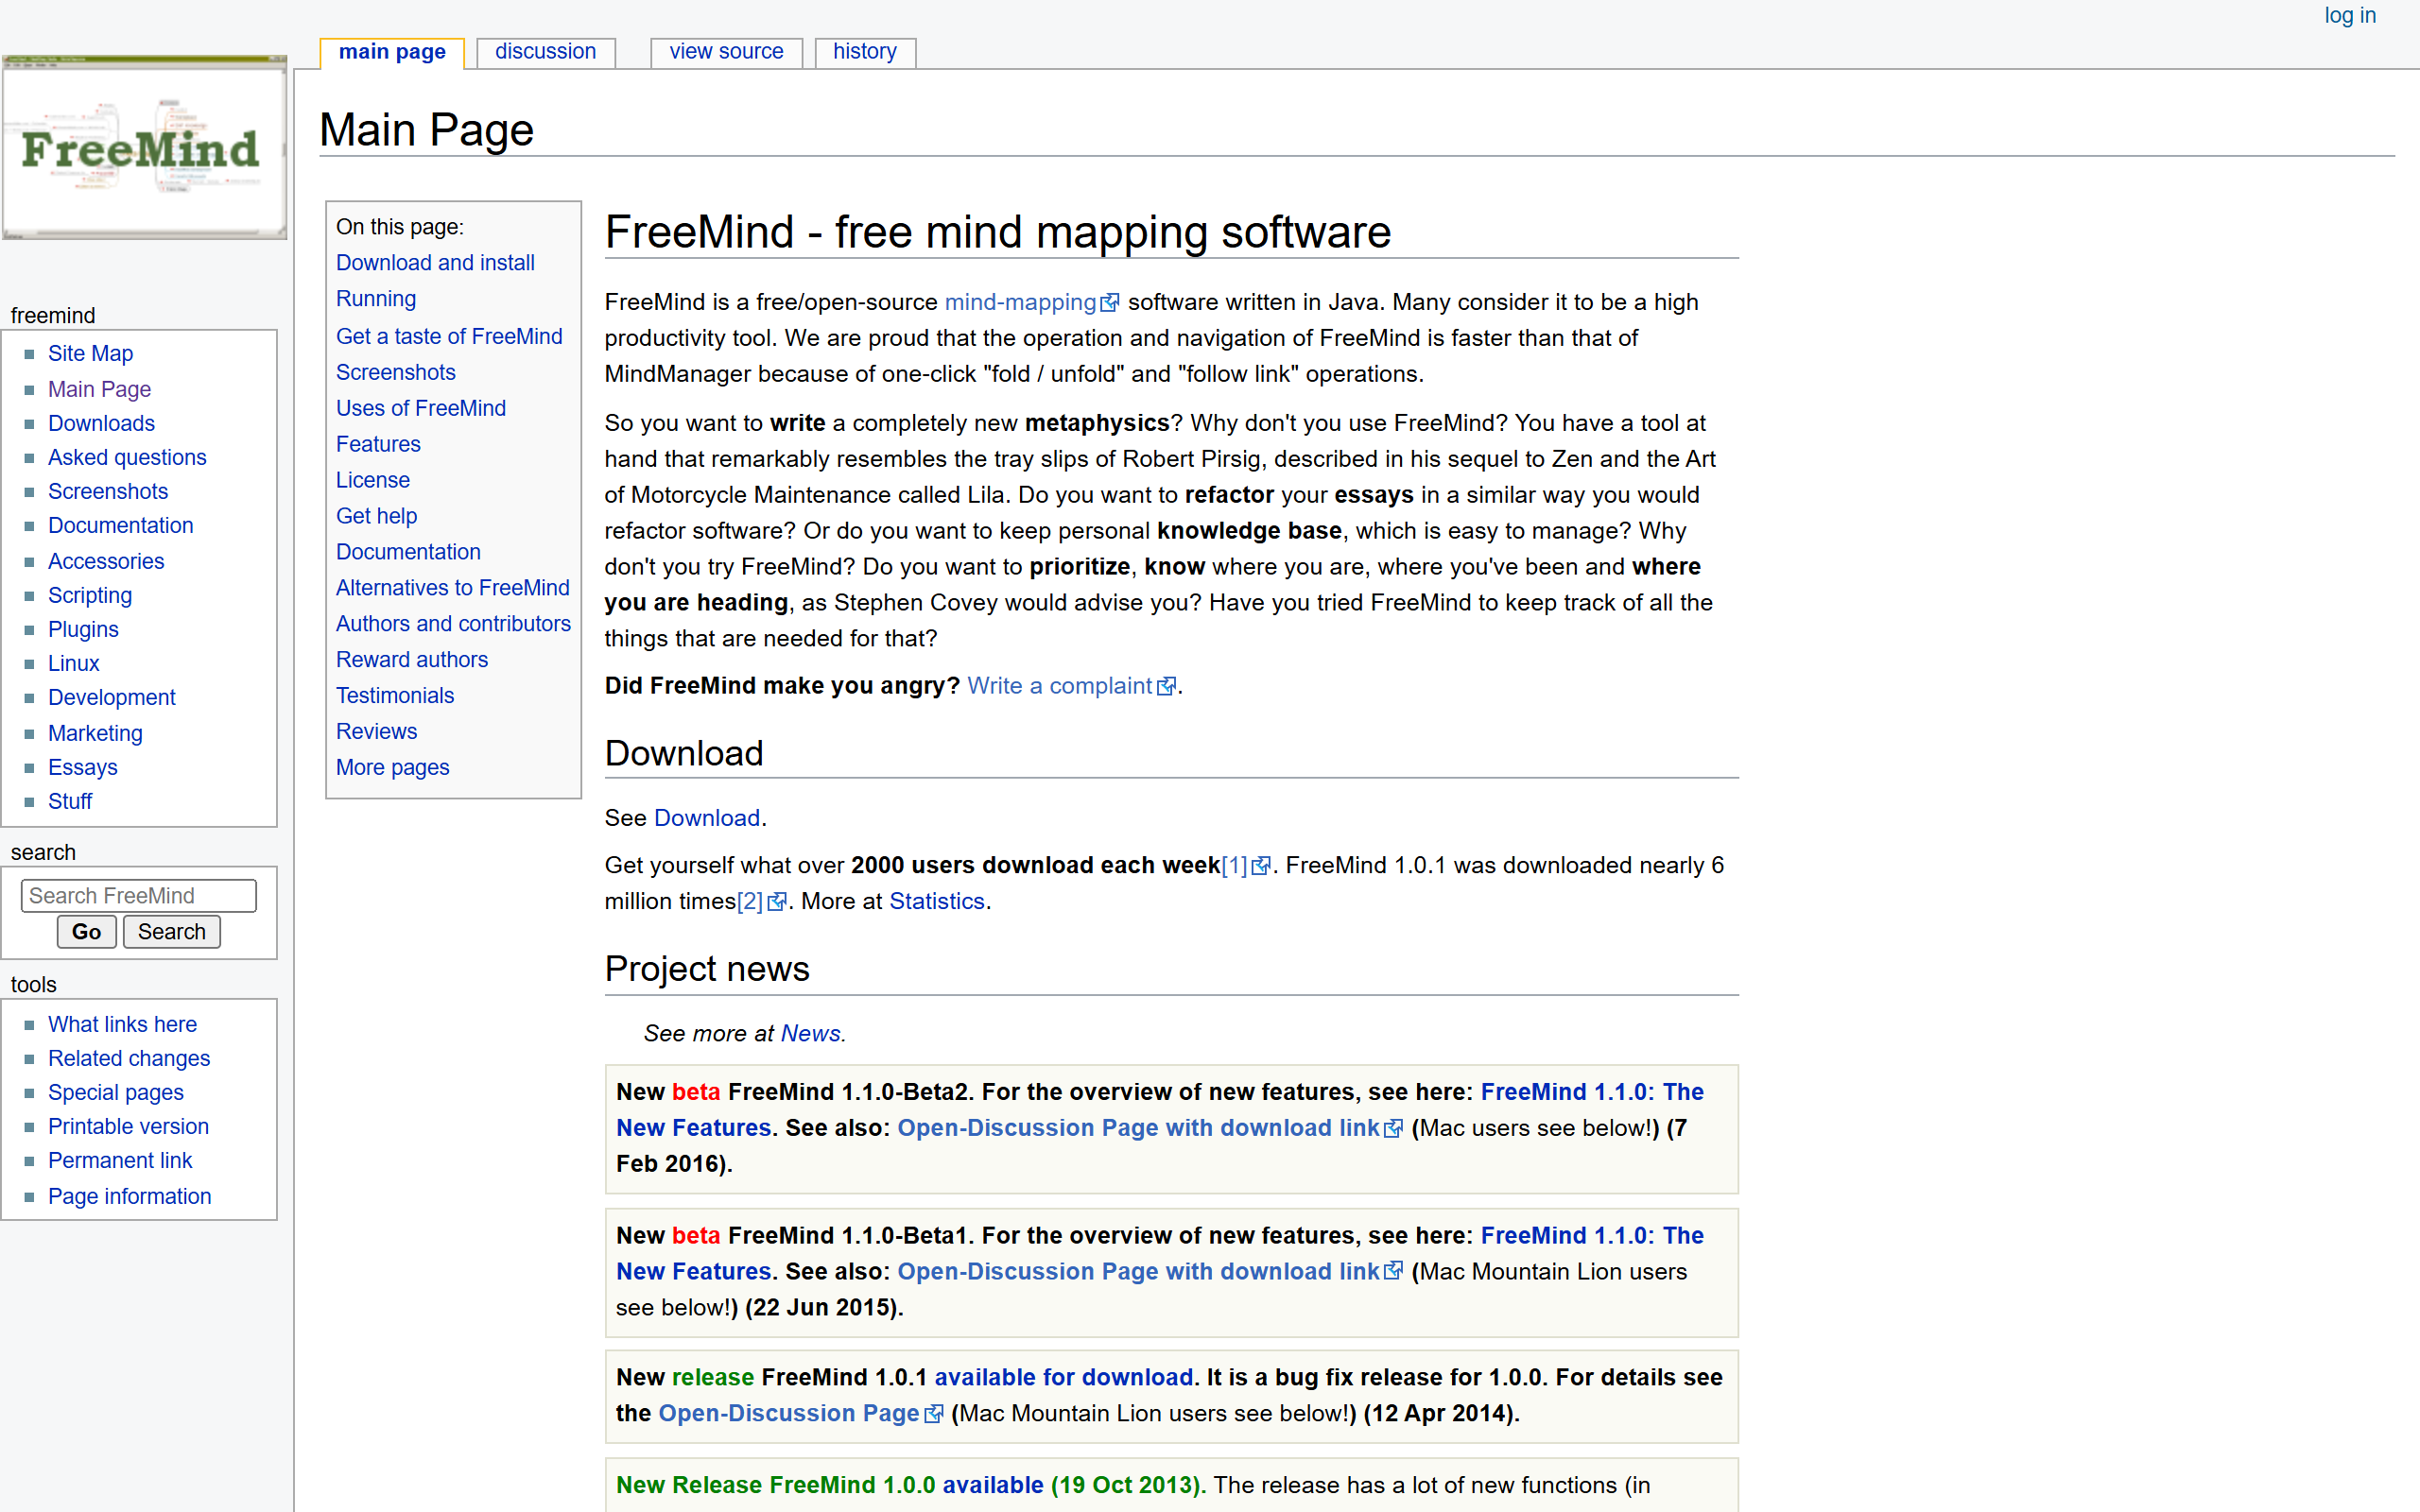Open Site Map in sidebar
This screenshot has width=2420, height=1512.
tap(90, 353)
